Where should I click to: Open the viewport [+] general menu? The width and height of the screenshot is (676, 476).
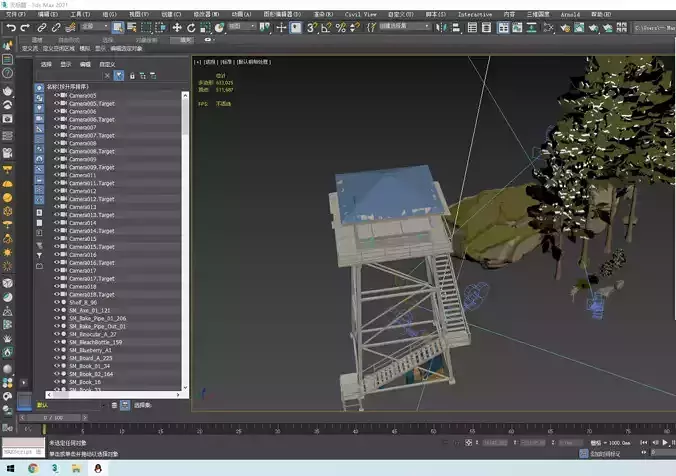point(197,62)
